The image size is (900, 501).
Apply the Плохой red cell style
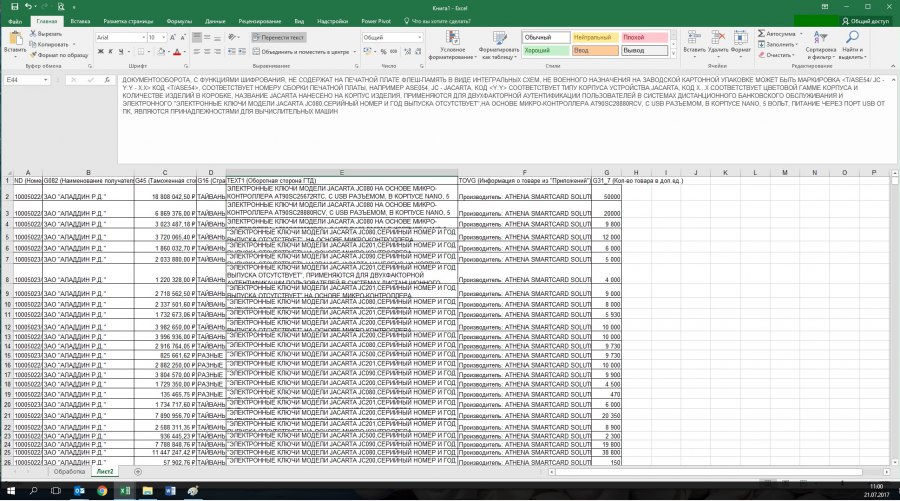[644, 37]
